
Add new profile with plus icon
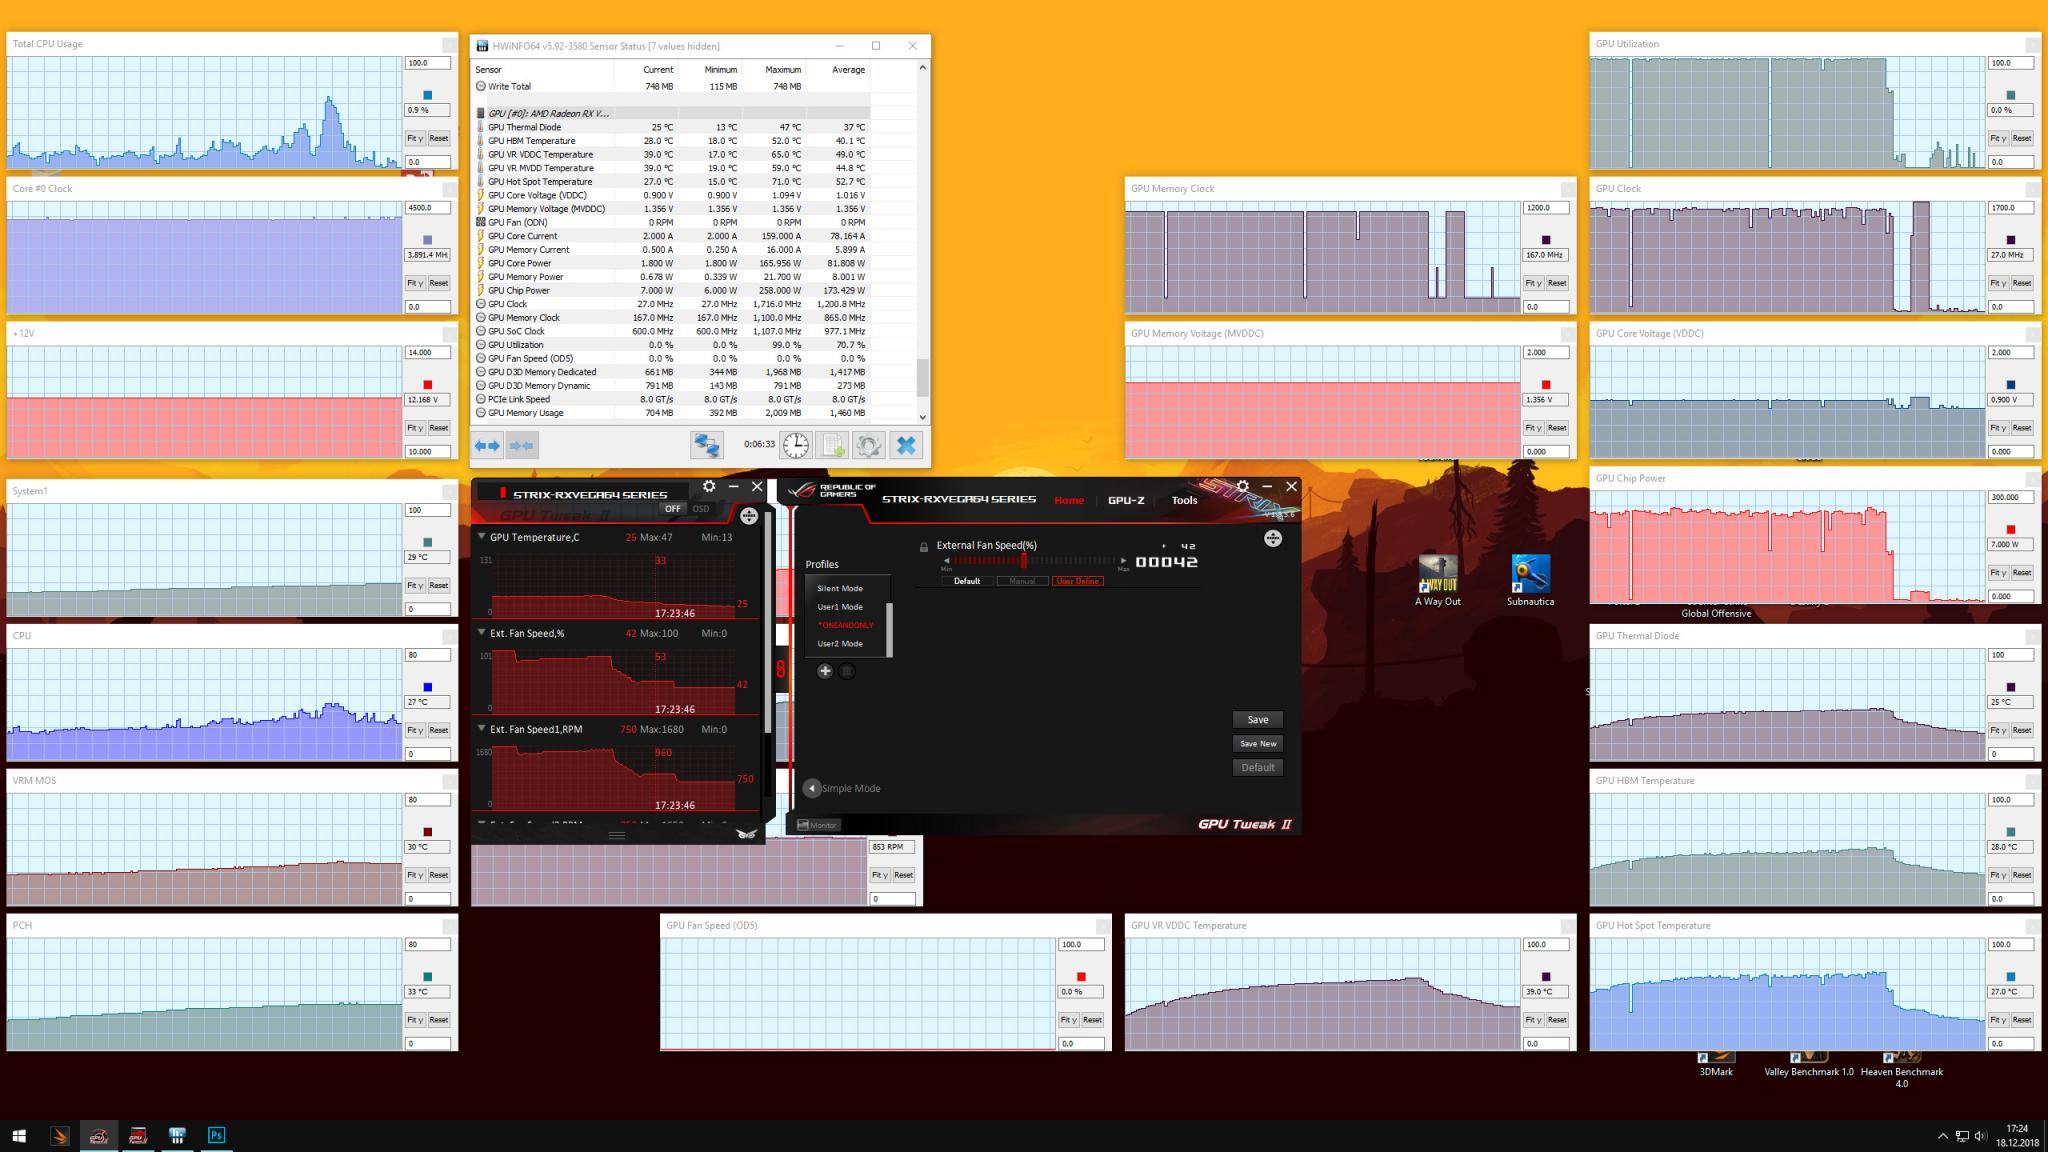tap(825, 671)
